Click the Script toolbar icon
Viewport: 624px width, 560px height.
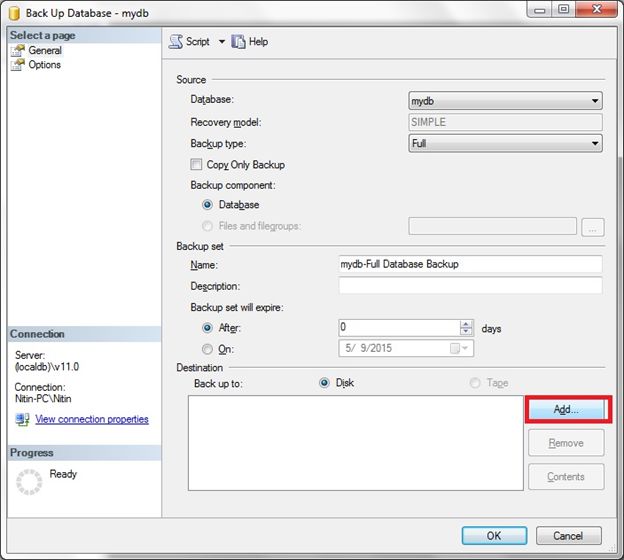click(x=176, y=41)
